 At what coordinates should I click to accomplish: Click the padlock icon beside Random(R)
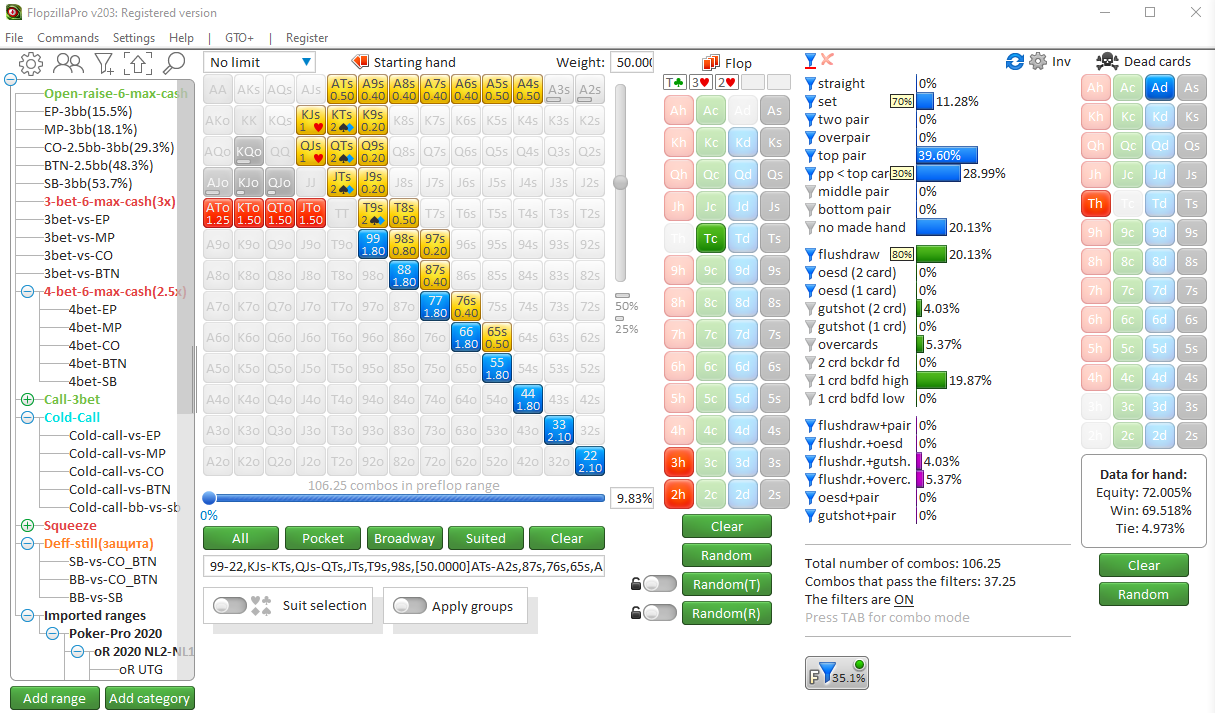[x=635, y=612]
